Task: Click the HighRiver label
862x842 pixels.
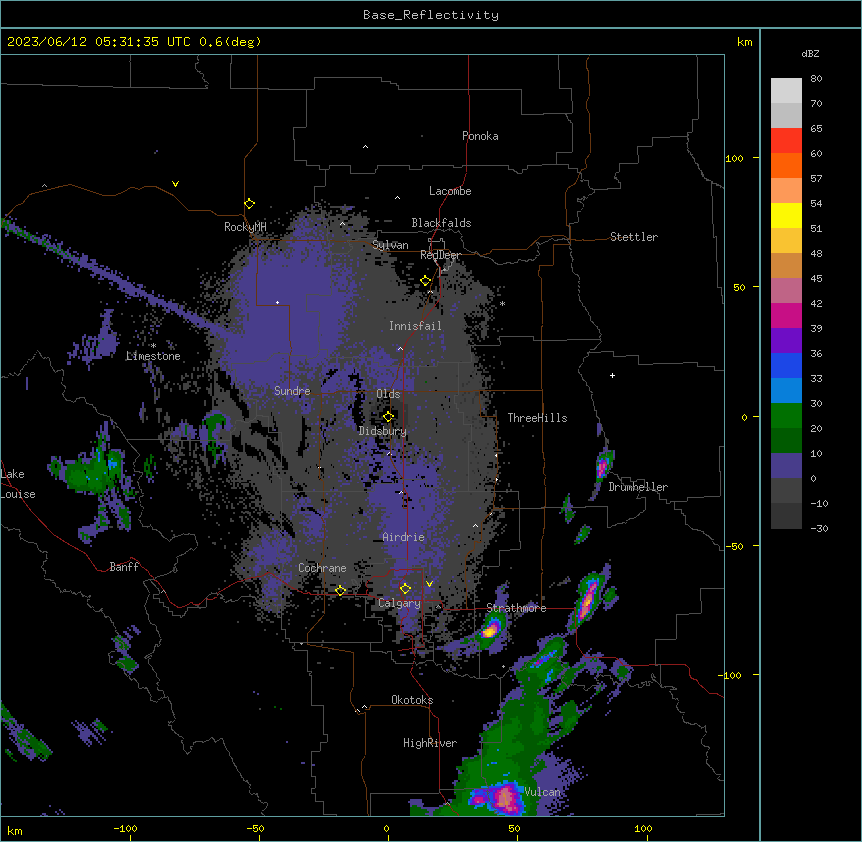Action: [430, 743]
